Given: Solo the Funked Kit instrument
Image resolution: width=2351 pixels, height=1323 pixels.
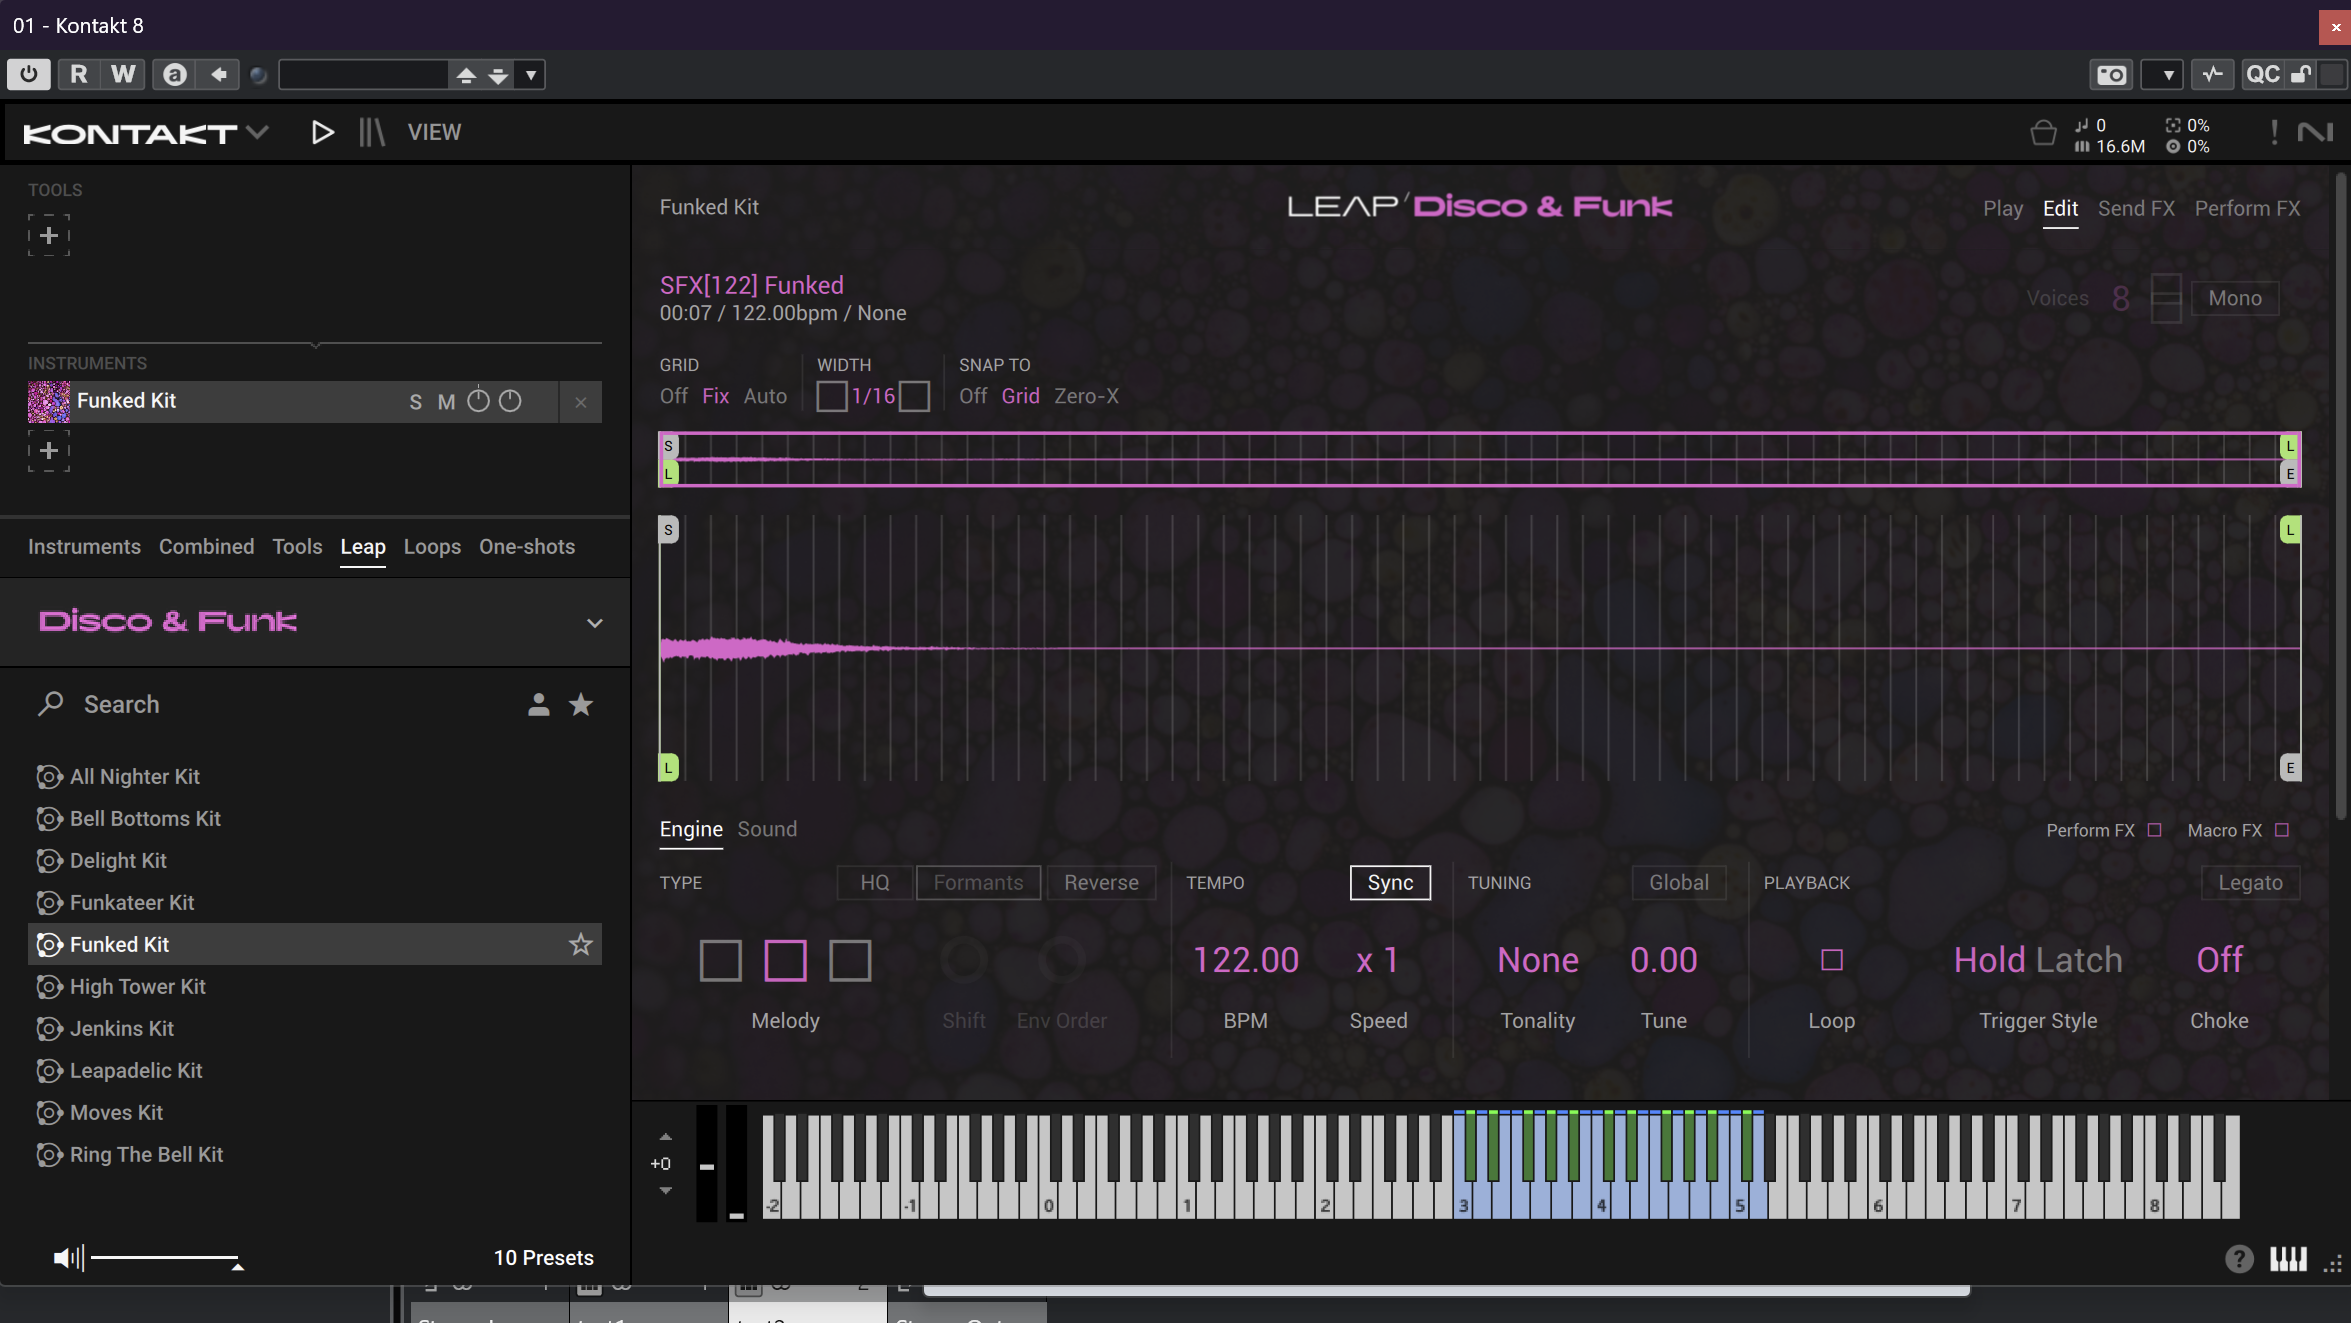Looking at the screenshot, I should point(415,402).
